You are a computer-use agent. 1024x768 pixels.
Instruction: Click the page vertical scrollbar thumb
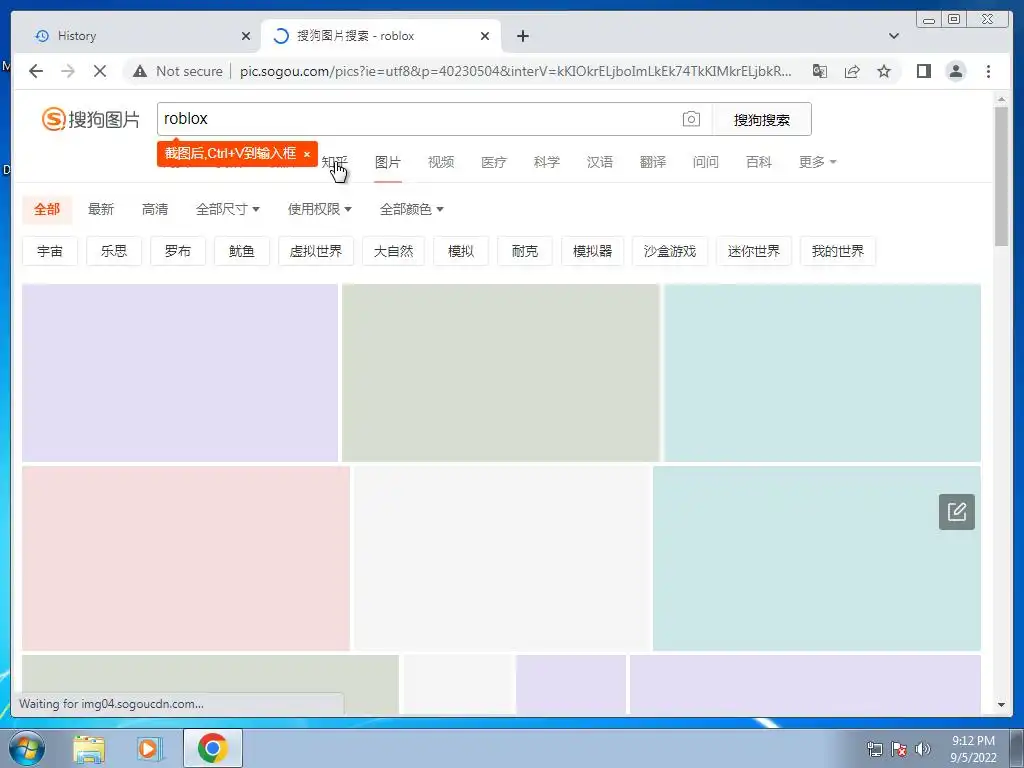pos(1001,176)
